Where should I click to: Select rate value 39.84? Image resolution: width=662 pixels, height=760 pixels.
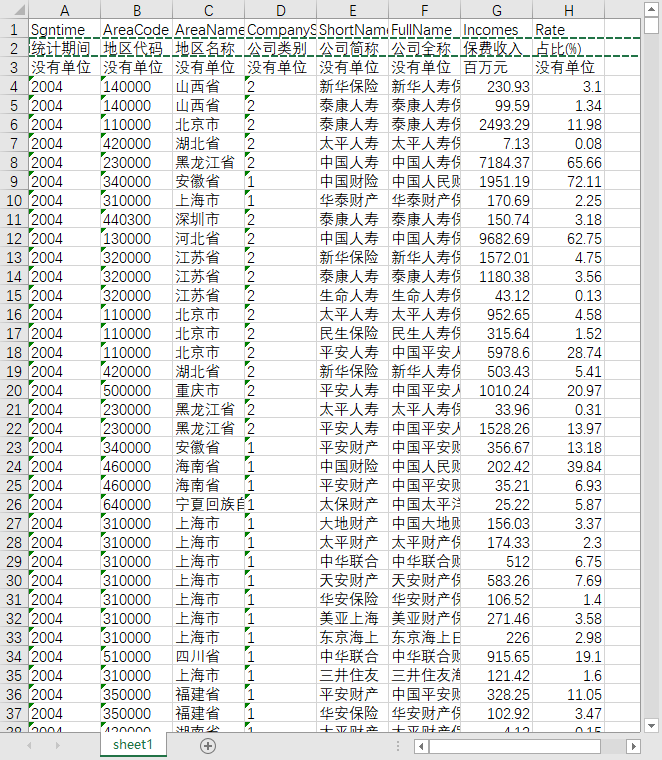coord(568,466)
